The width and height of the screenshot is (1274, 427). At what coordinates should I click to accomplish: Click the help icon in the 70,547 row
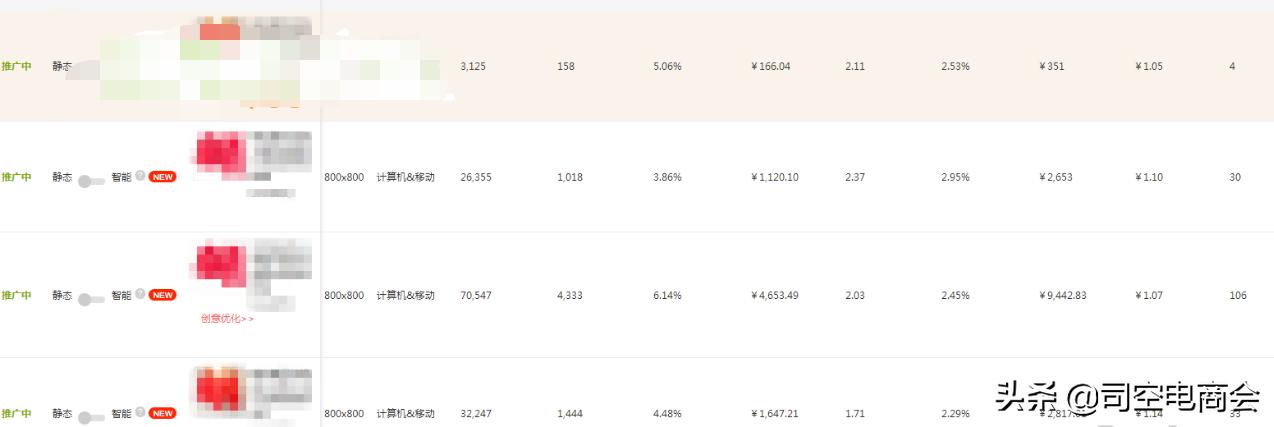[x=140, y=294]
